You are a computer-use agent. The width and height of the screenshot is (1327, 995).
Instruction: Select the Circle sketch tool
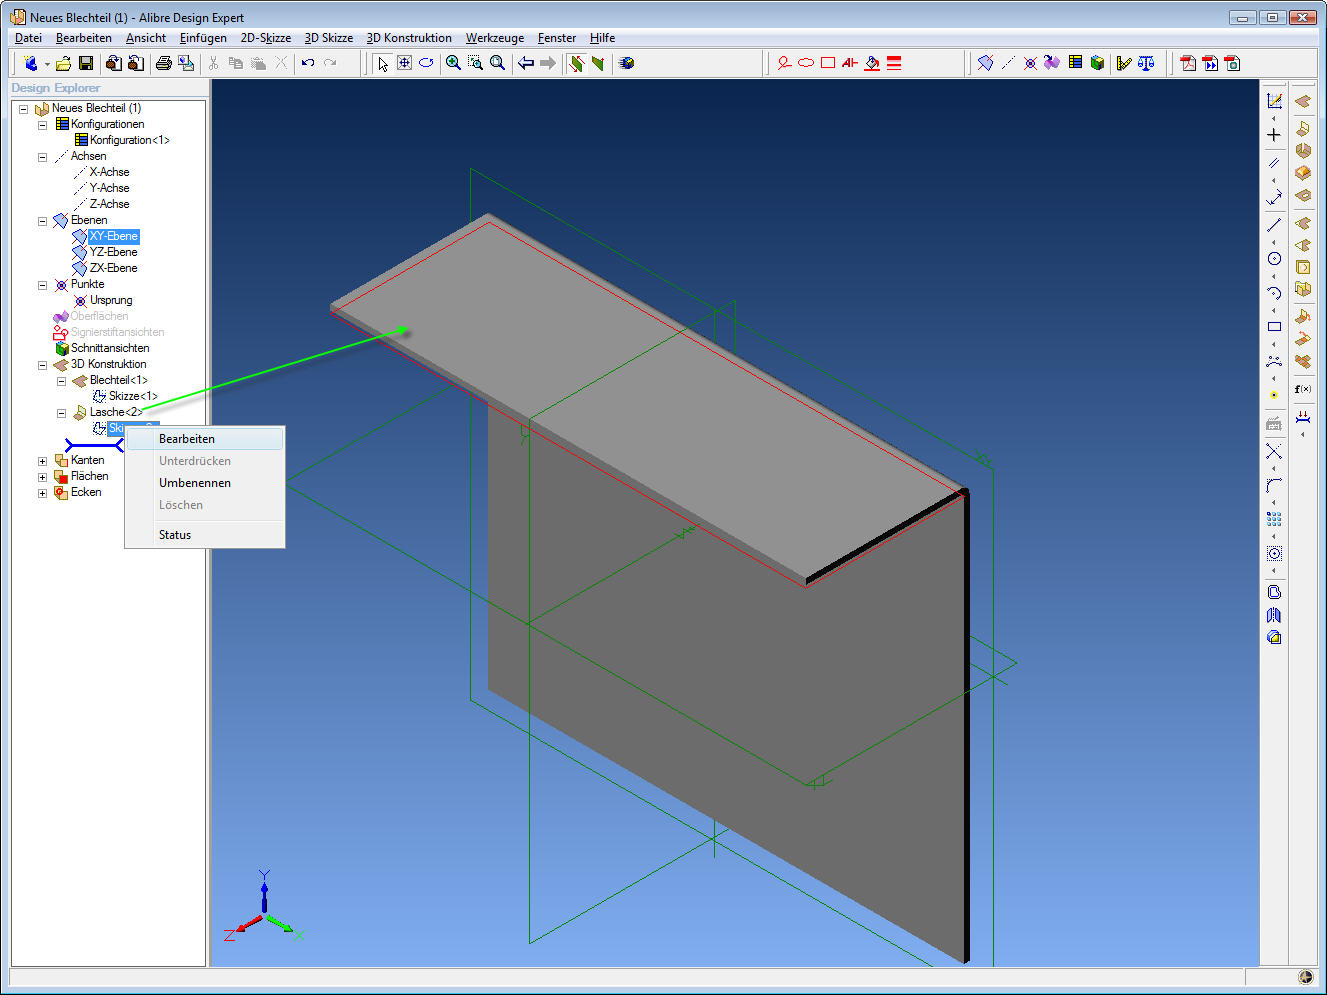(1274, 259)
